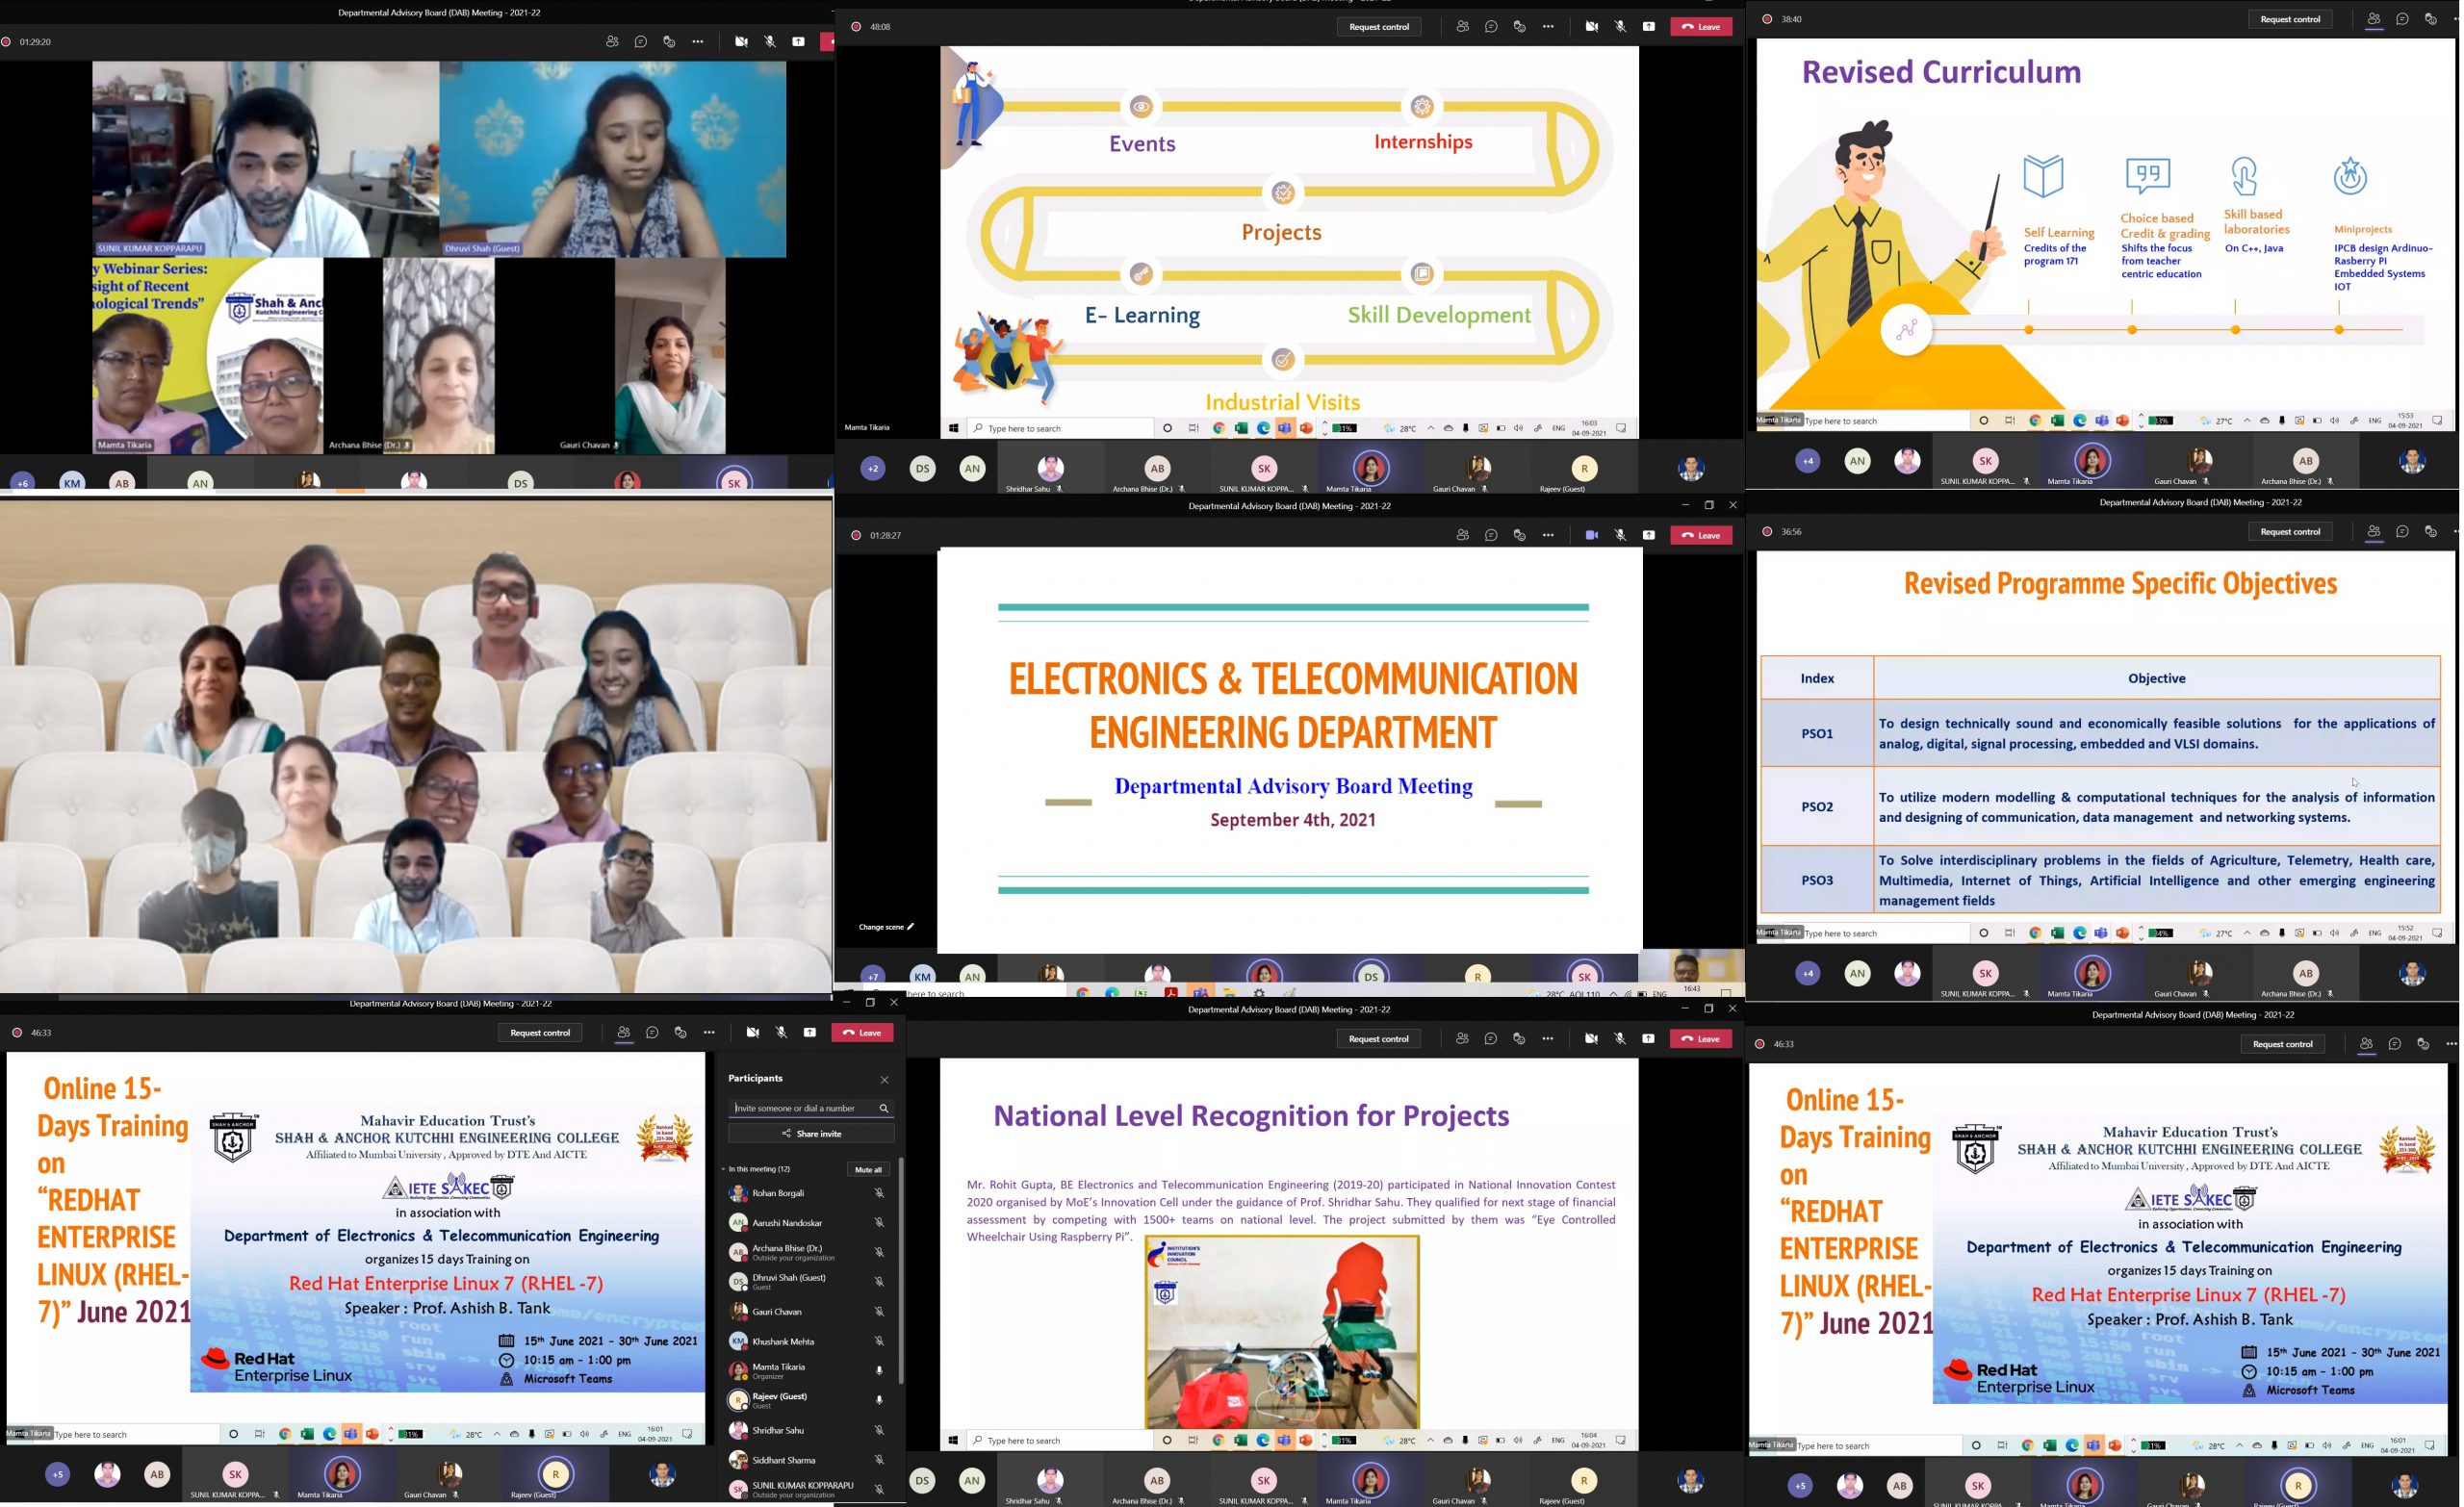Show participants in the 01:28:27 meeting window
This screenshot has height=1507, width=2464.
(1462, 536)
